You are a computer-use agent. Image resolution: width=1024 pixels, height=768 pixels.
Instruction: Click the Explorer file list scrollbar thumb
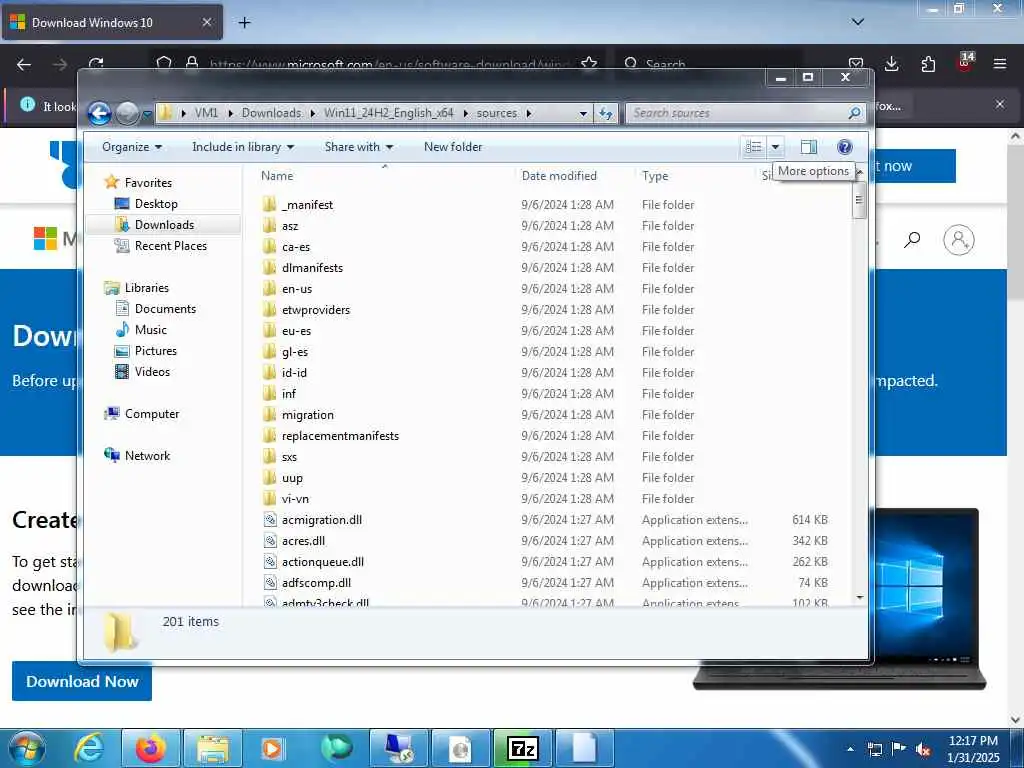(x=859, y=200)
